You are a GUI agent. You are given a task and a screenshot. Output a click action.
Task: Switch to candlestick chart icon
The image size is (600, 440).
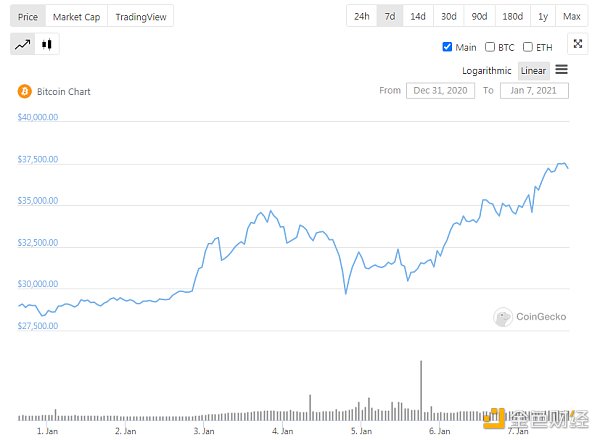[x=47, y=45]
